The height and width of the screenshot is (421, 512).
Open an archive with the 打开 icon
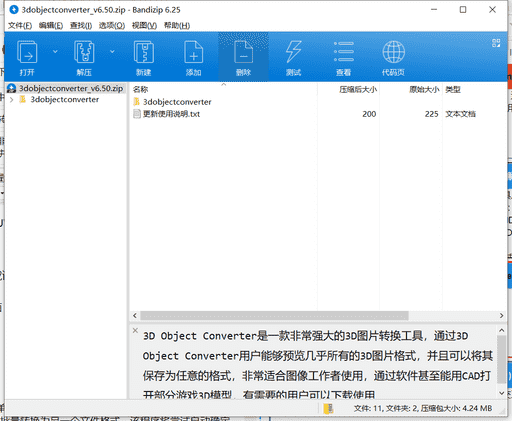click(x=27, y=57)
